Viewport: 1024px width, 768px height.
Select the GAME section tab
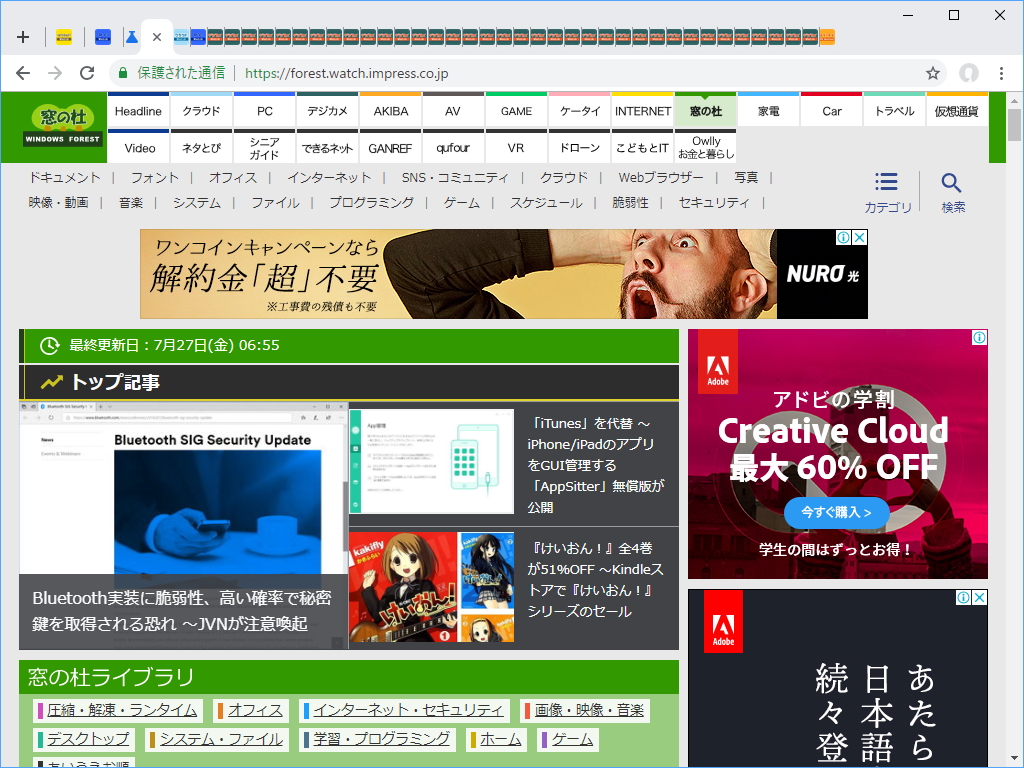[x=516, y=110]
